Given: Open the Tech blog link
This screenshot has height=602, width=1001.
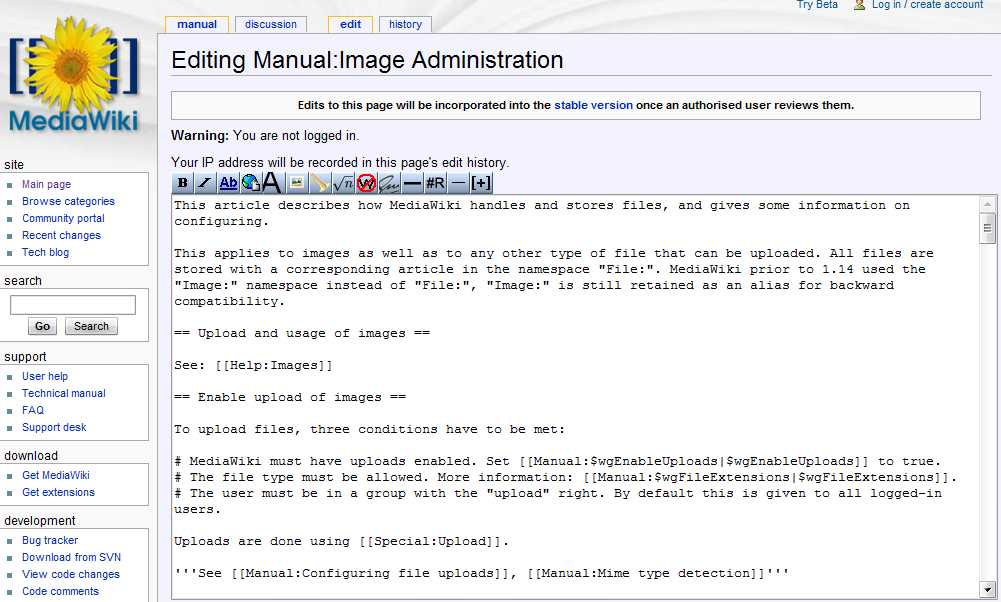Looking at the screenshot, I should click(45, 252).
